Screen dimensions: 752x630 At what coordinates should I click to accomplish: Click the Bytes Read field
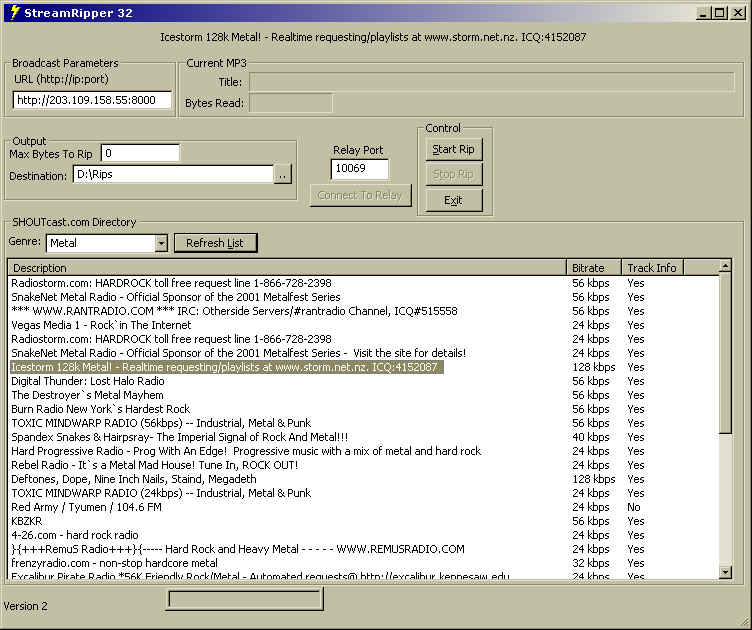click(x=291, y=103)
